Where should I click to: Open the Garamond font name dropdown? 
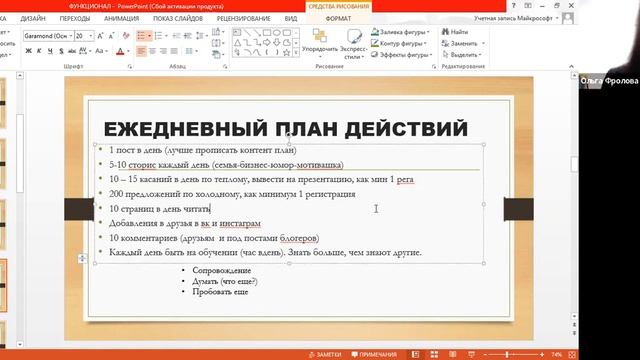click(x=71, y=36)
